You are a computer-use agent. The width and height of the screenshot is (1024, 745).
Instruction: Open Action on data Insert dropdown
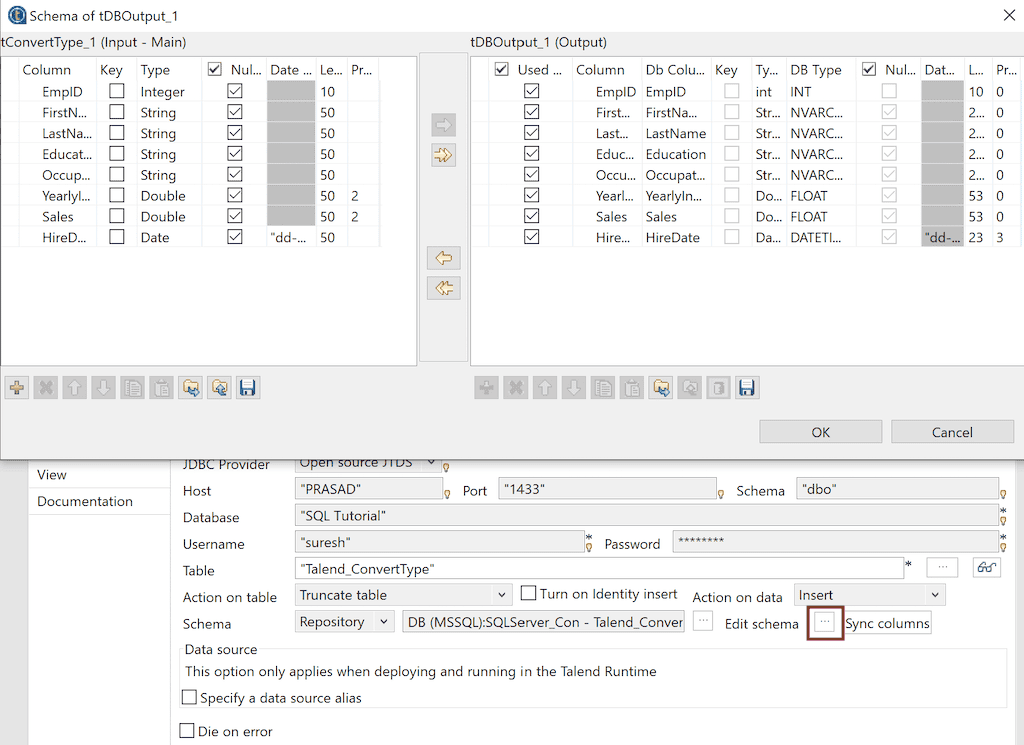(x=869, y=595)
